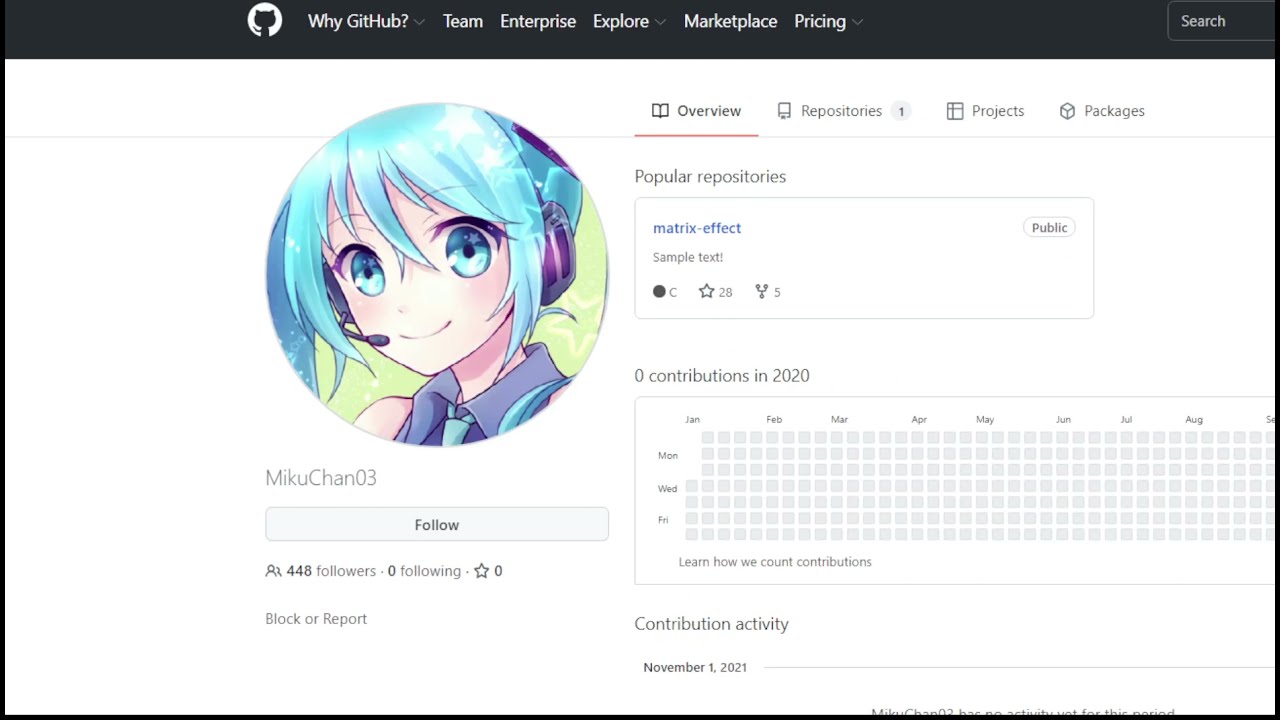Screen dimensions: 1280x720
Task: Go to Marketplace
Action: coord(730,21)
